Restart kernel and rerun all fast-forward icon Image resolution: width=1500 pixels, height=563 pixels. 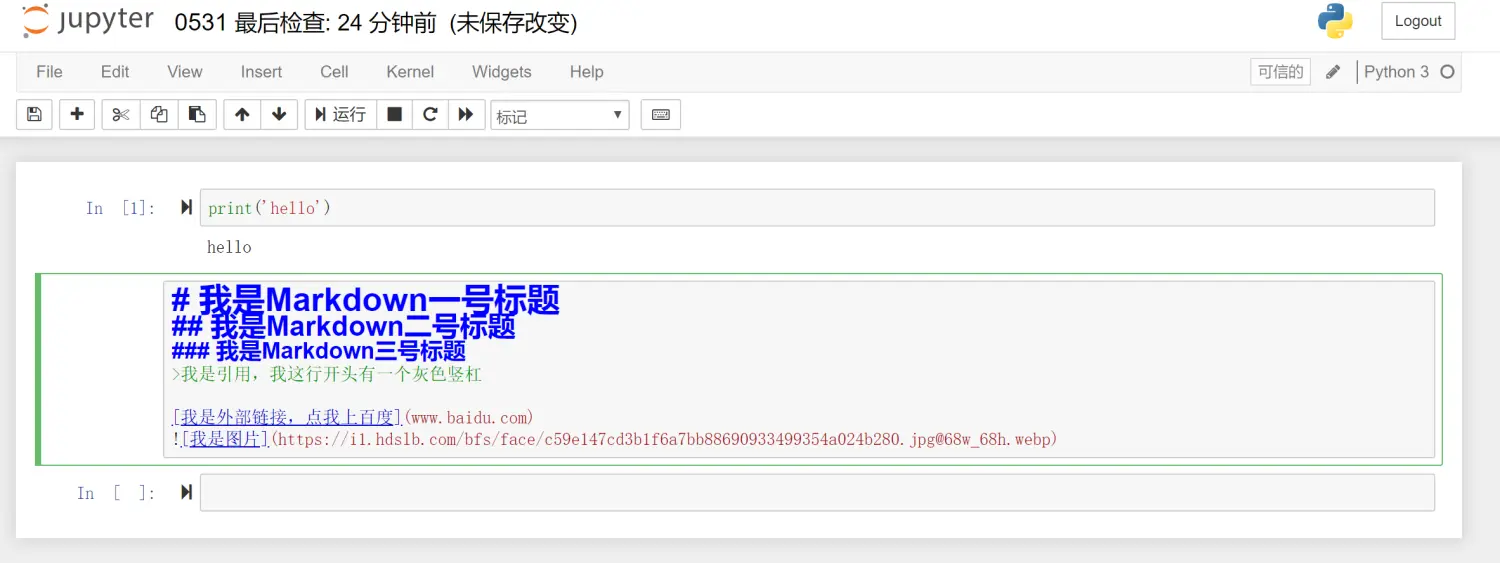466,115
